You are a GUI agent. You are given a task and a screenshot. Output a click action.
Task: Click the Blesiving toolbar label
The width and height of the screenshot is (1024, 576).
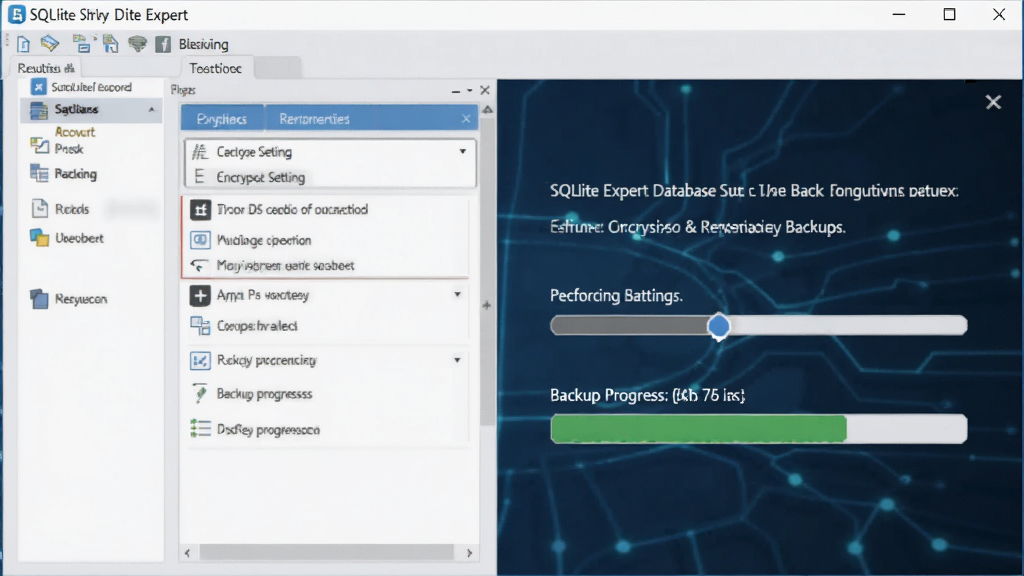coord(204,44)
